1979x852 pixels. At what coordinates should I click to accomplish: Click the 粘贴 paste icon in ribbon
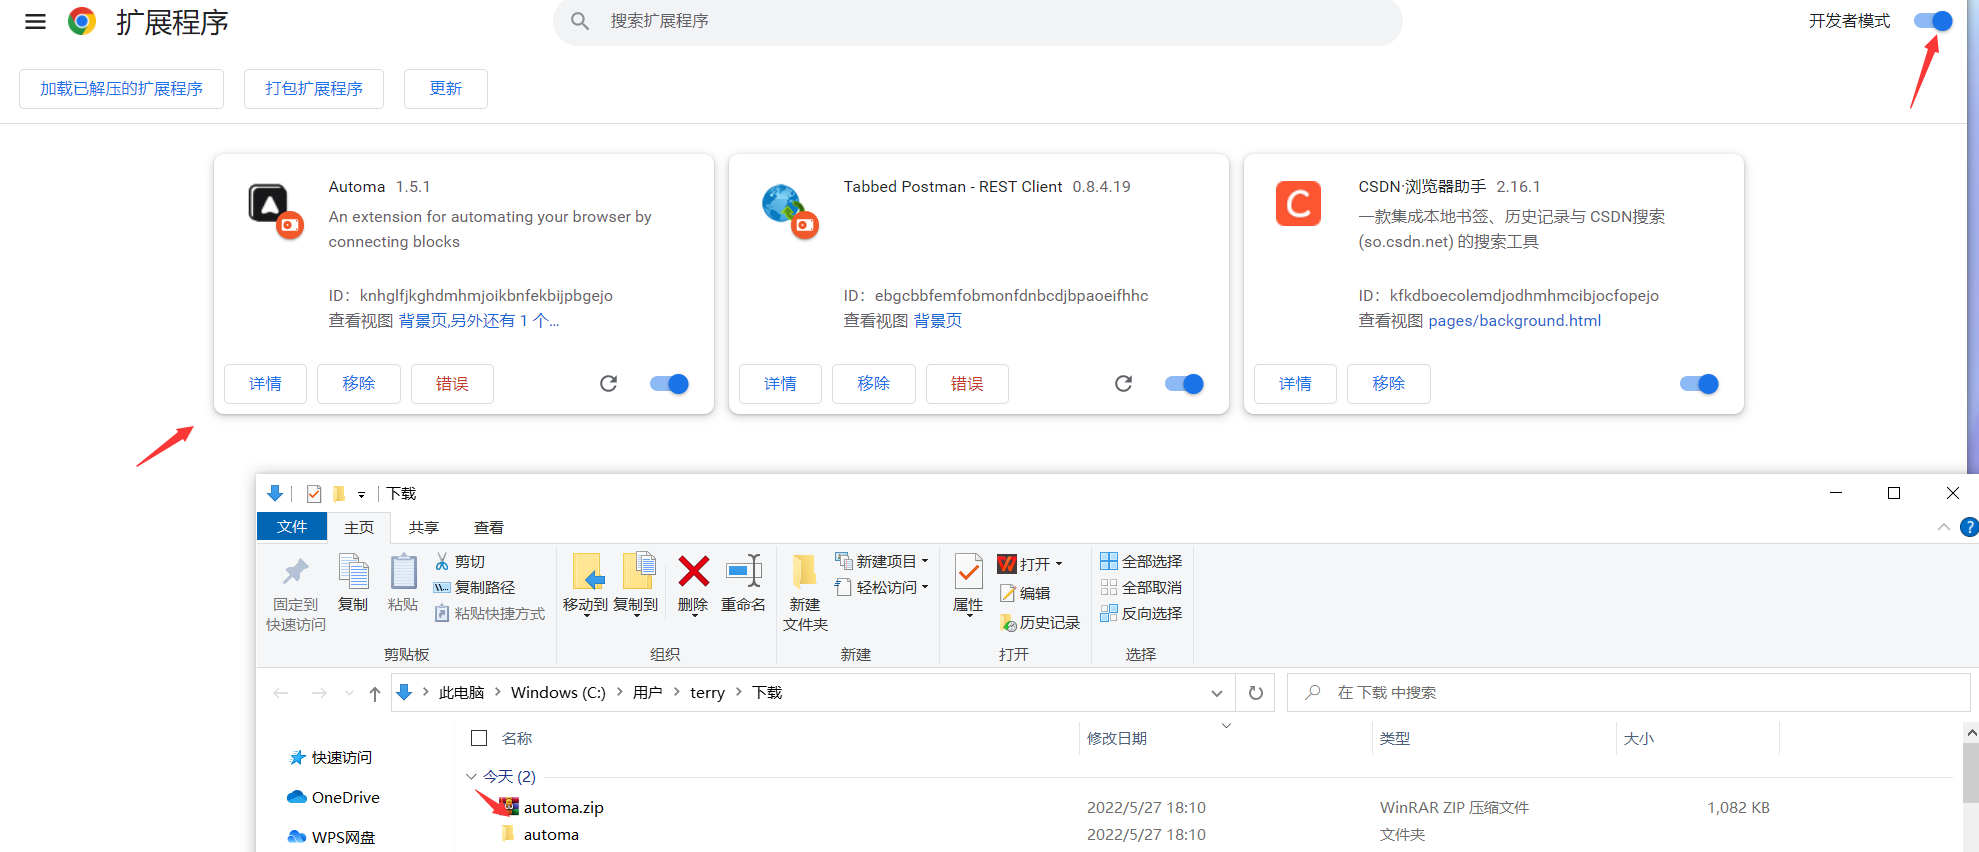click(403, 571)
